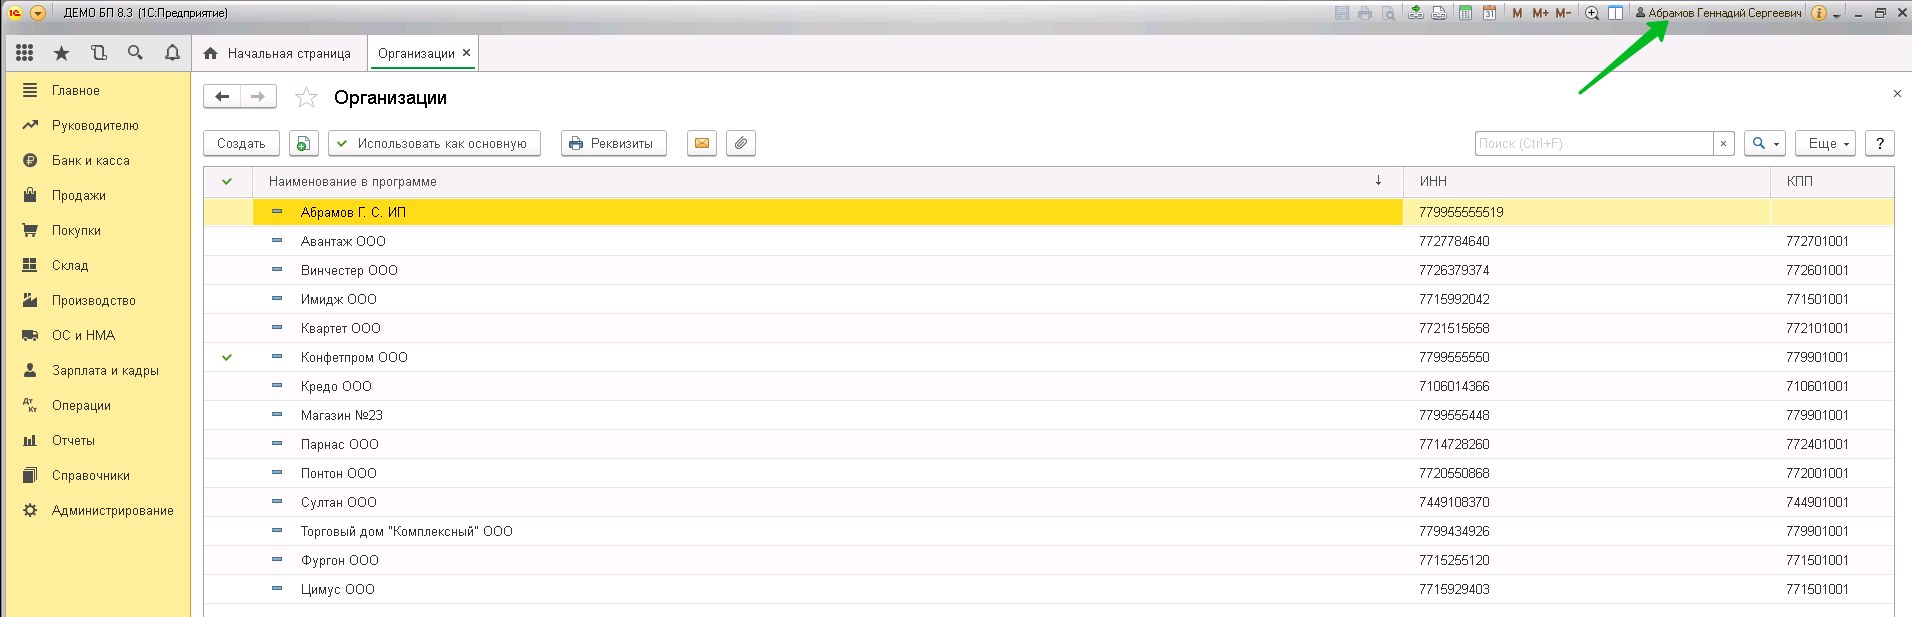
Task: Expand the magnifier search options dropdown
Action: 1765,143
